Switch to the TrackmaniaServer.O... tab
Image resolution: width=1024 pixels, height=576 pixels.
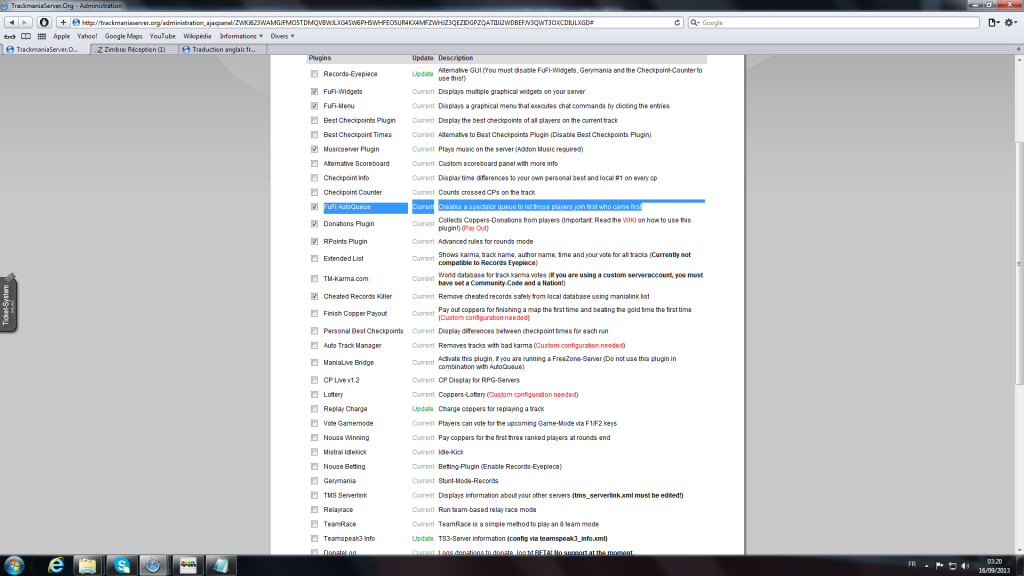[46, 49]
